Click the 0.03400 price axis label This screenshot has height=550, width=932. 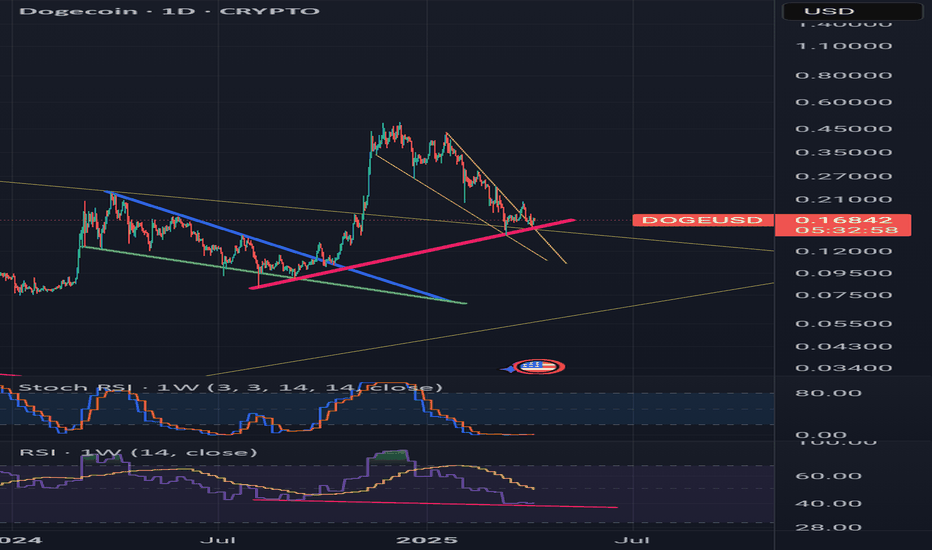843,368
